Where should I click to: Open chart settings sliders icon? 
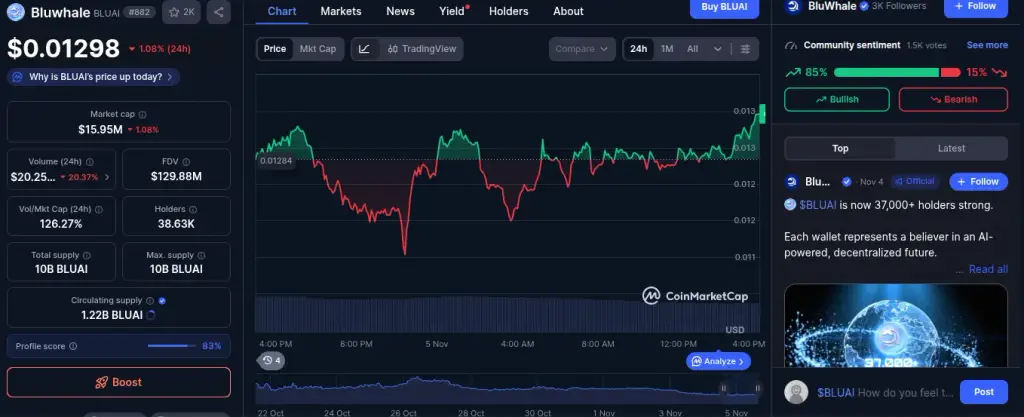tap(745, 49)
